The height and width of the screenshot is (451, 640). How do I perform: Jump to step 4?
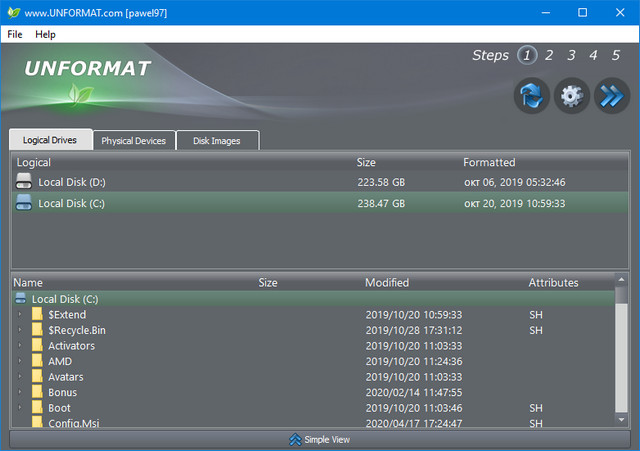coord(593,56)
